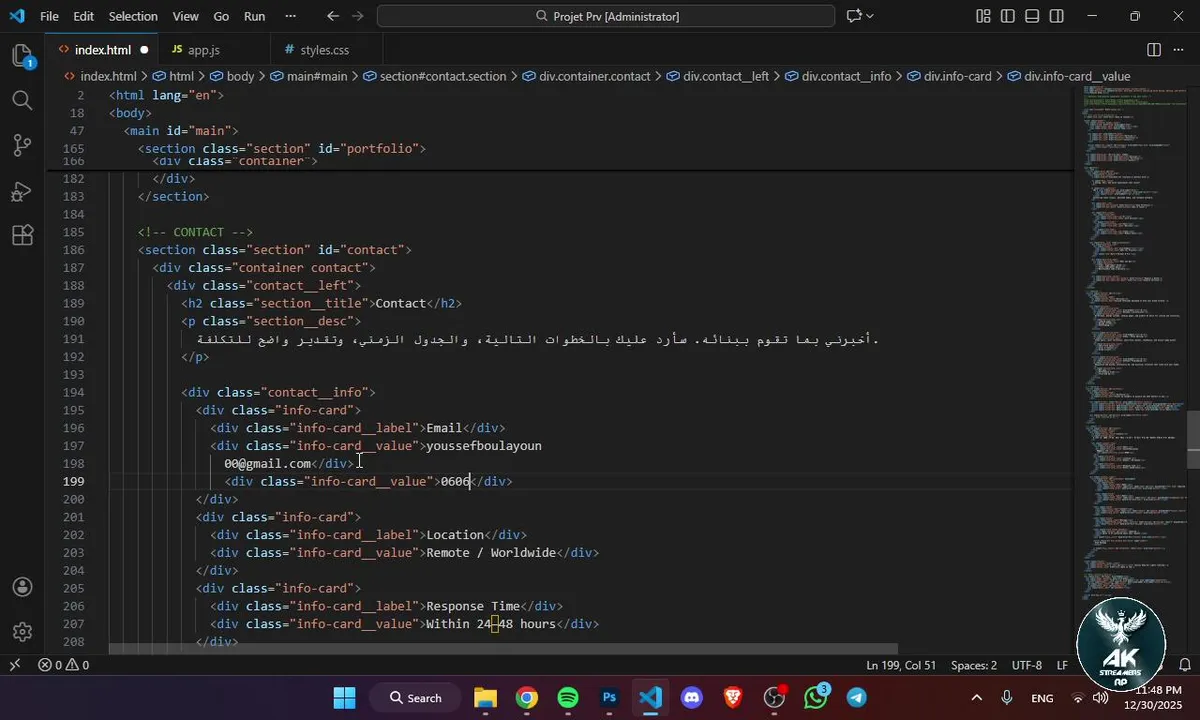Open the File menu
Screen dimensions: 1200x720
pyautogui.click(x=49, y=16)
